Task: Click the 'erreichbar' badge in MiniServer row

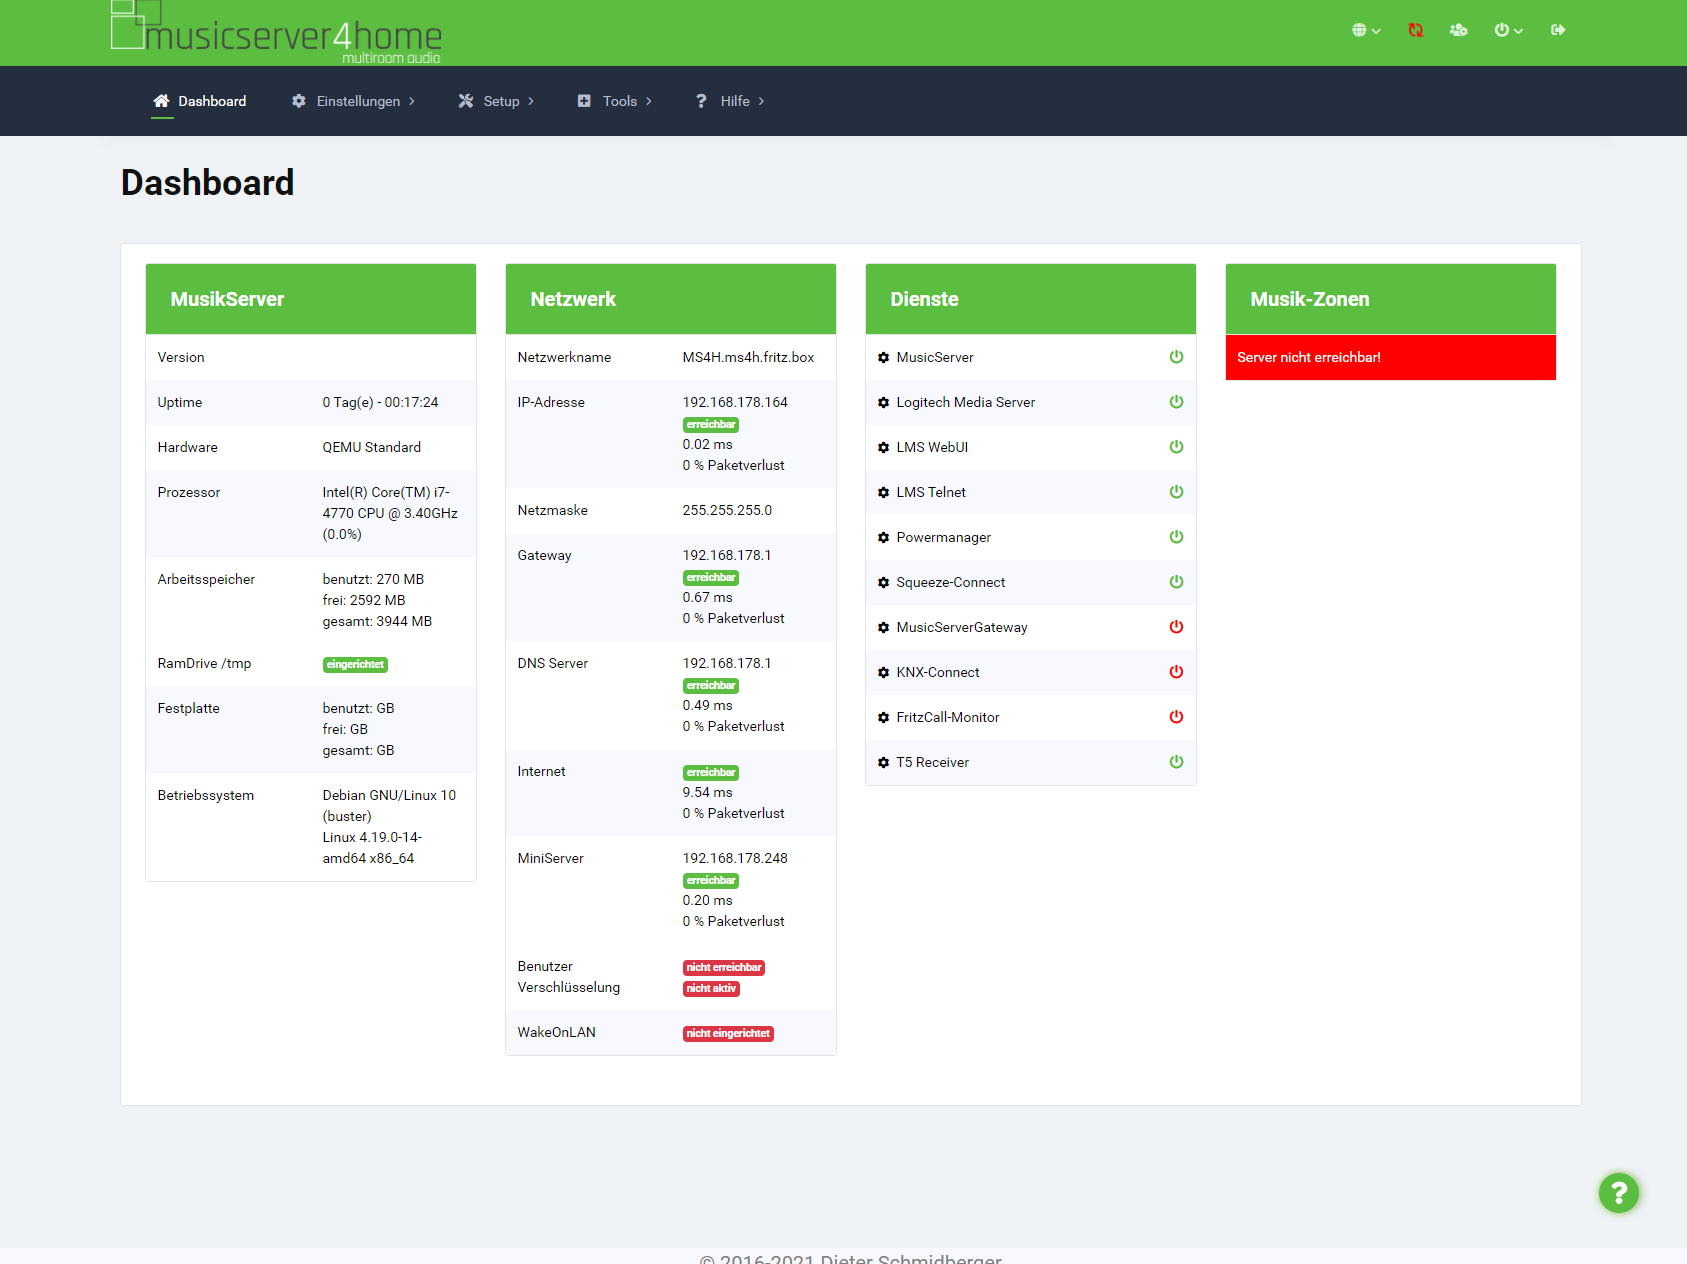Action: click(711, 881)
